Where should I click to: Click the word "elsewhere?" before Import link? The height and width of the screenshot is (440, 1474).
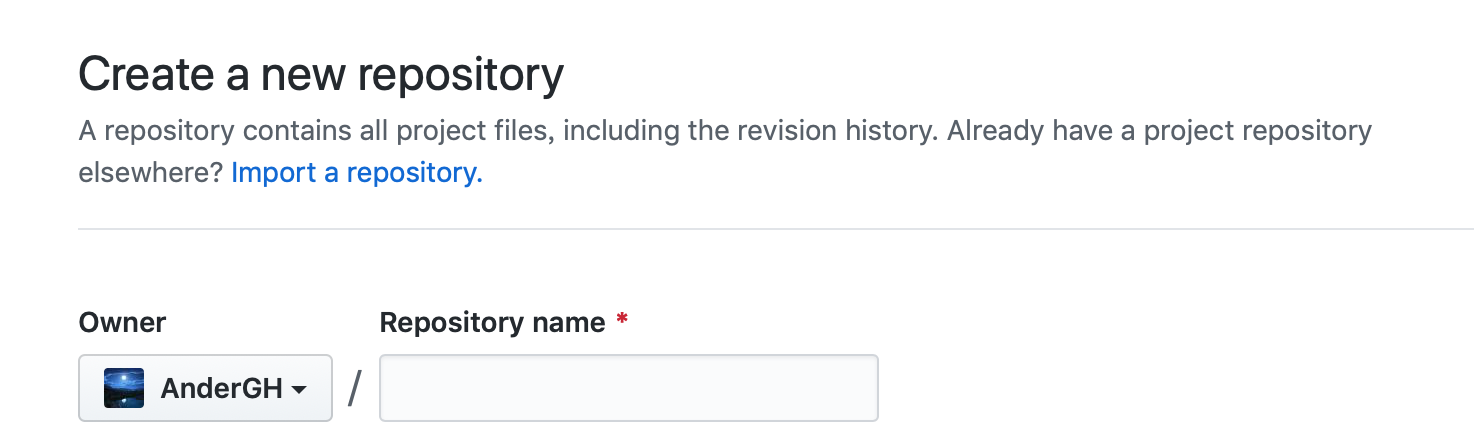point(151,173)
